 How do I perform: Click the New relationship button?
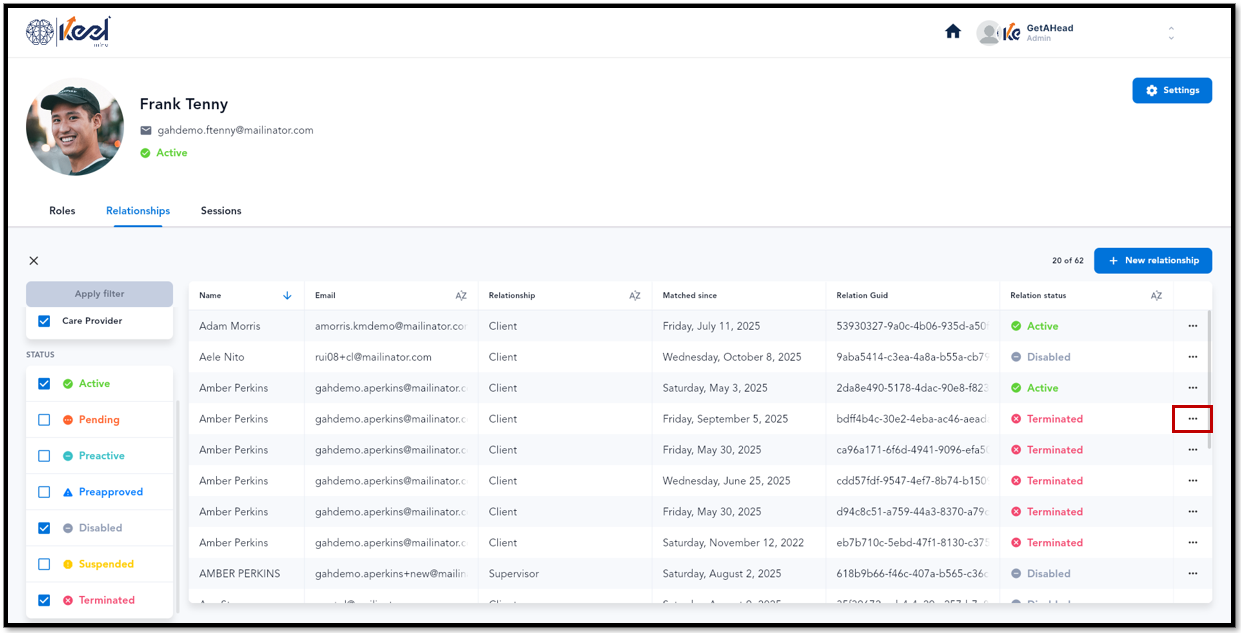(x=1153, y=261)
